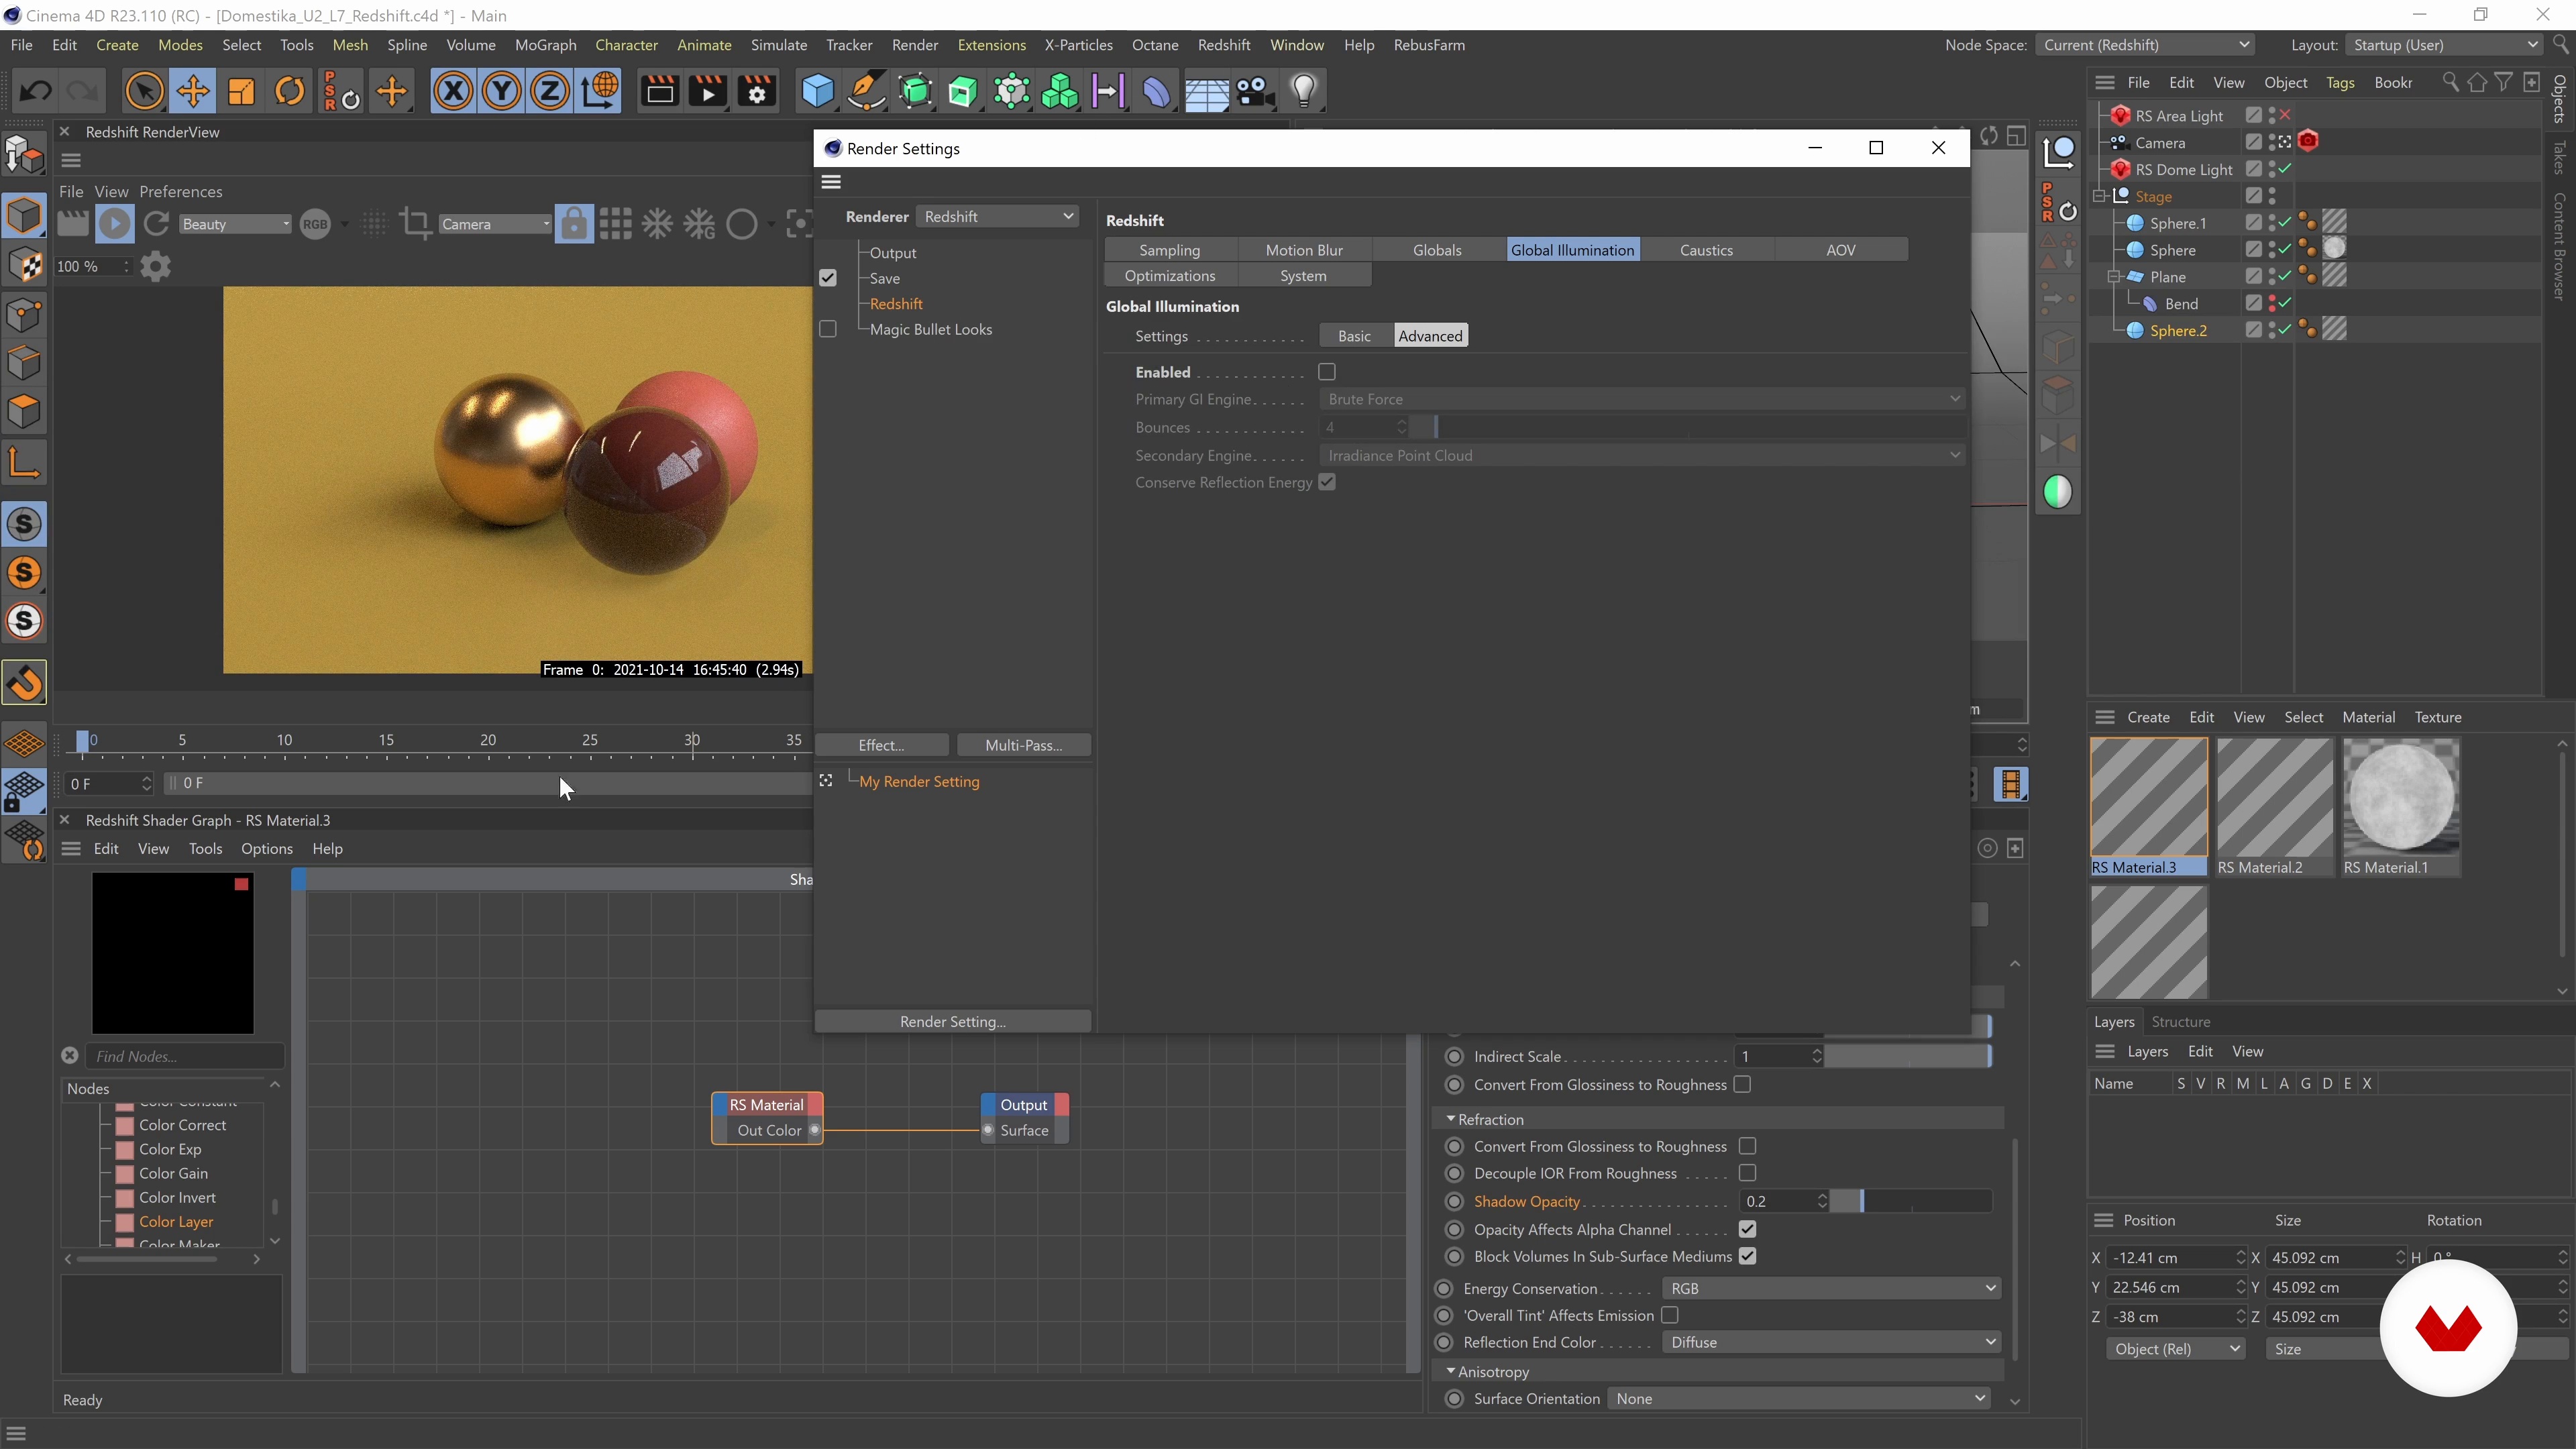Toggle Z axis lock
Image resolution: width=2576 pixels, height=1449 pixels.
pyautogui.click(x=550, y=91)
